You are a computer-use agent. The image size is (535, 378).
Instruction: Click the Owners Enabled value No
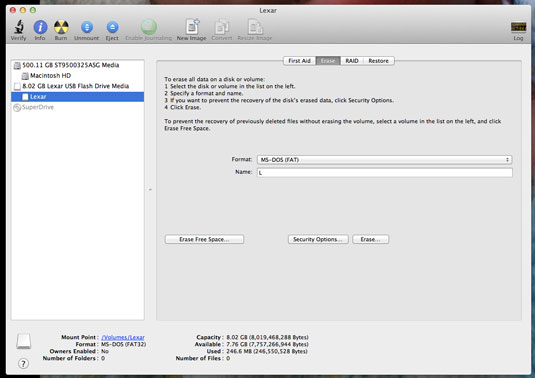105,351
